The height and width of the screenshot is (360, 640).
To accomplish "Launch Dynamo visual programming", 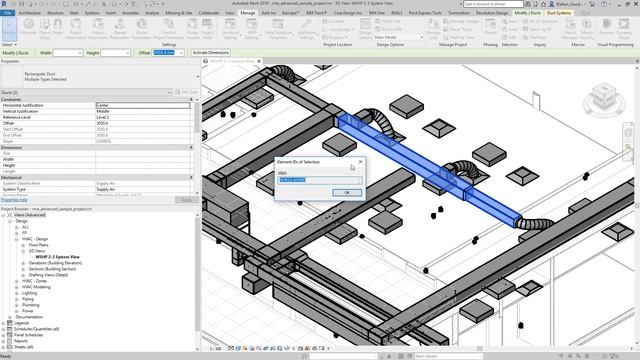I will [607, 28].
